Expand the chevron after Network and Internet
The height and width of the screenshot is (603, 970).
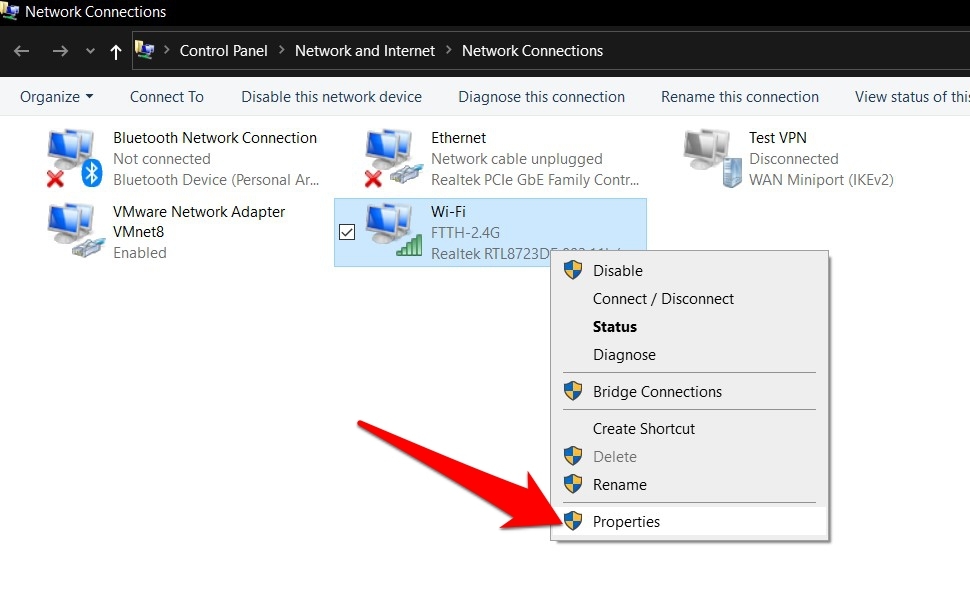point(449,50)
